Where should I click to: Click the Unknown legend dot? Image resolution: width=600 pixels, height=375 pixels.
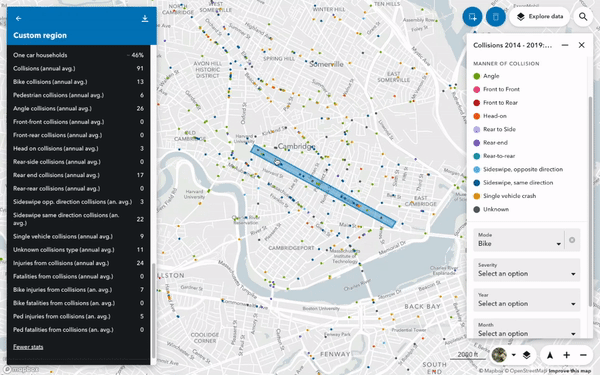pos(476,210)
